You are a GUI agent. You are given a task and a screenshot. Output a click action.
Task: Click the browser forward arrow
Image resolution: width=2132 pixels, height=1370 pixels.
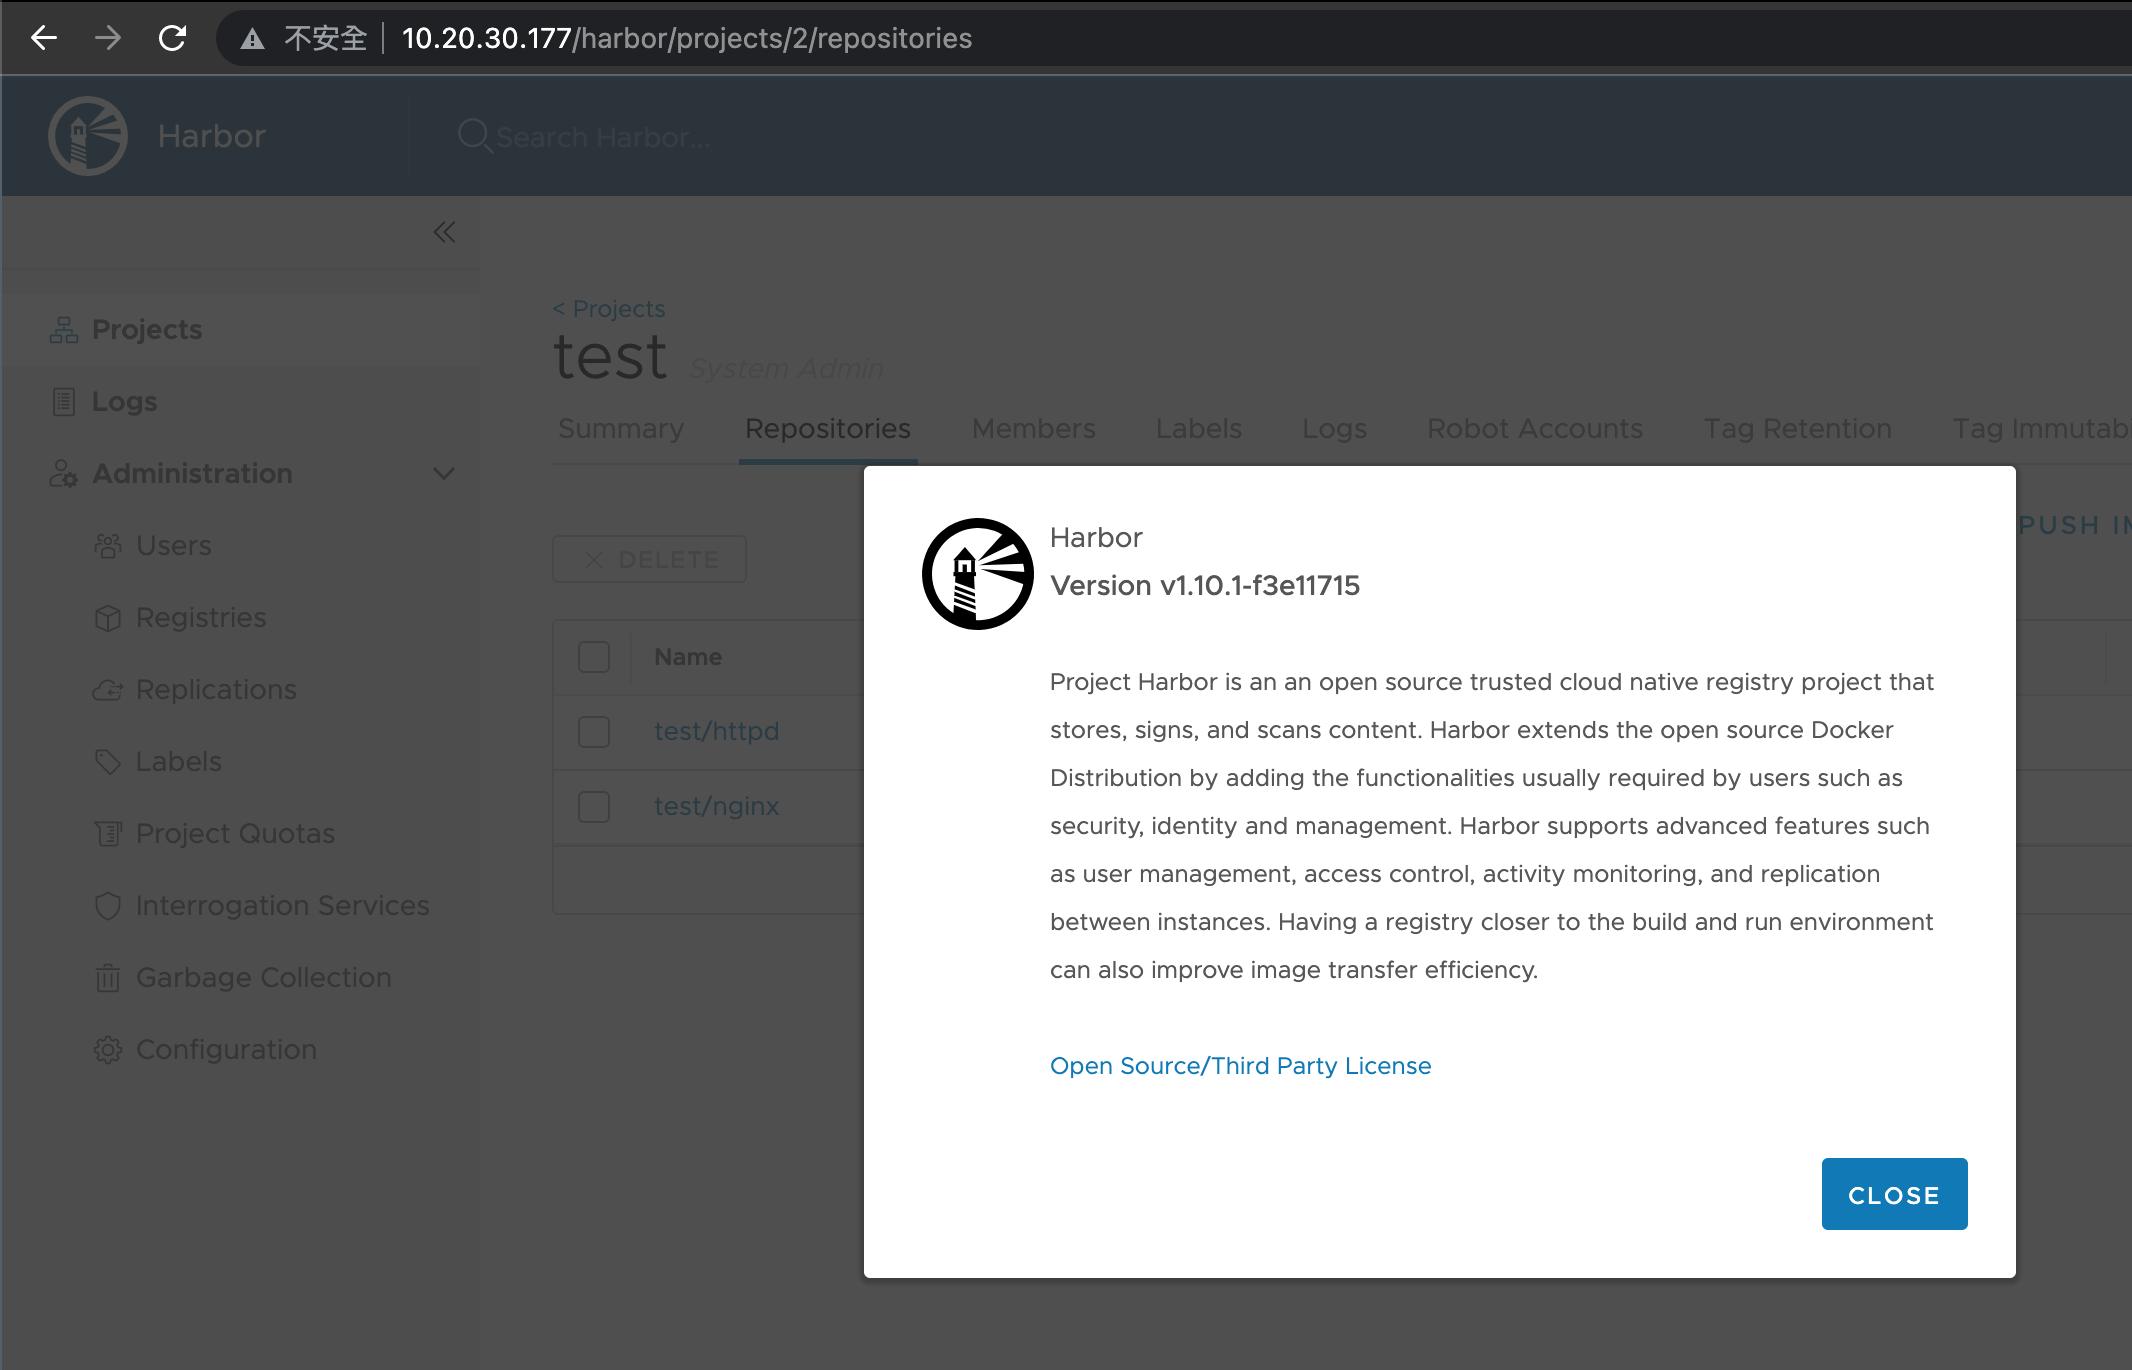[108, 38]
